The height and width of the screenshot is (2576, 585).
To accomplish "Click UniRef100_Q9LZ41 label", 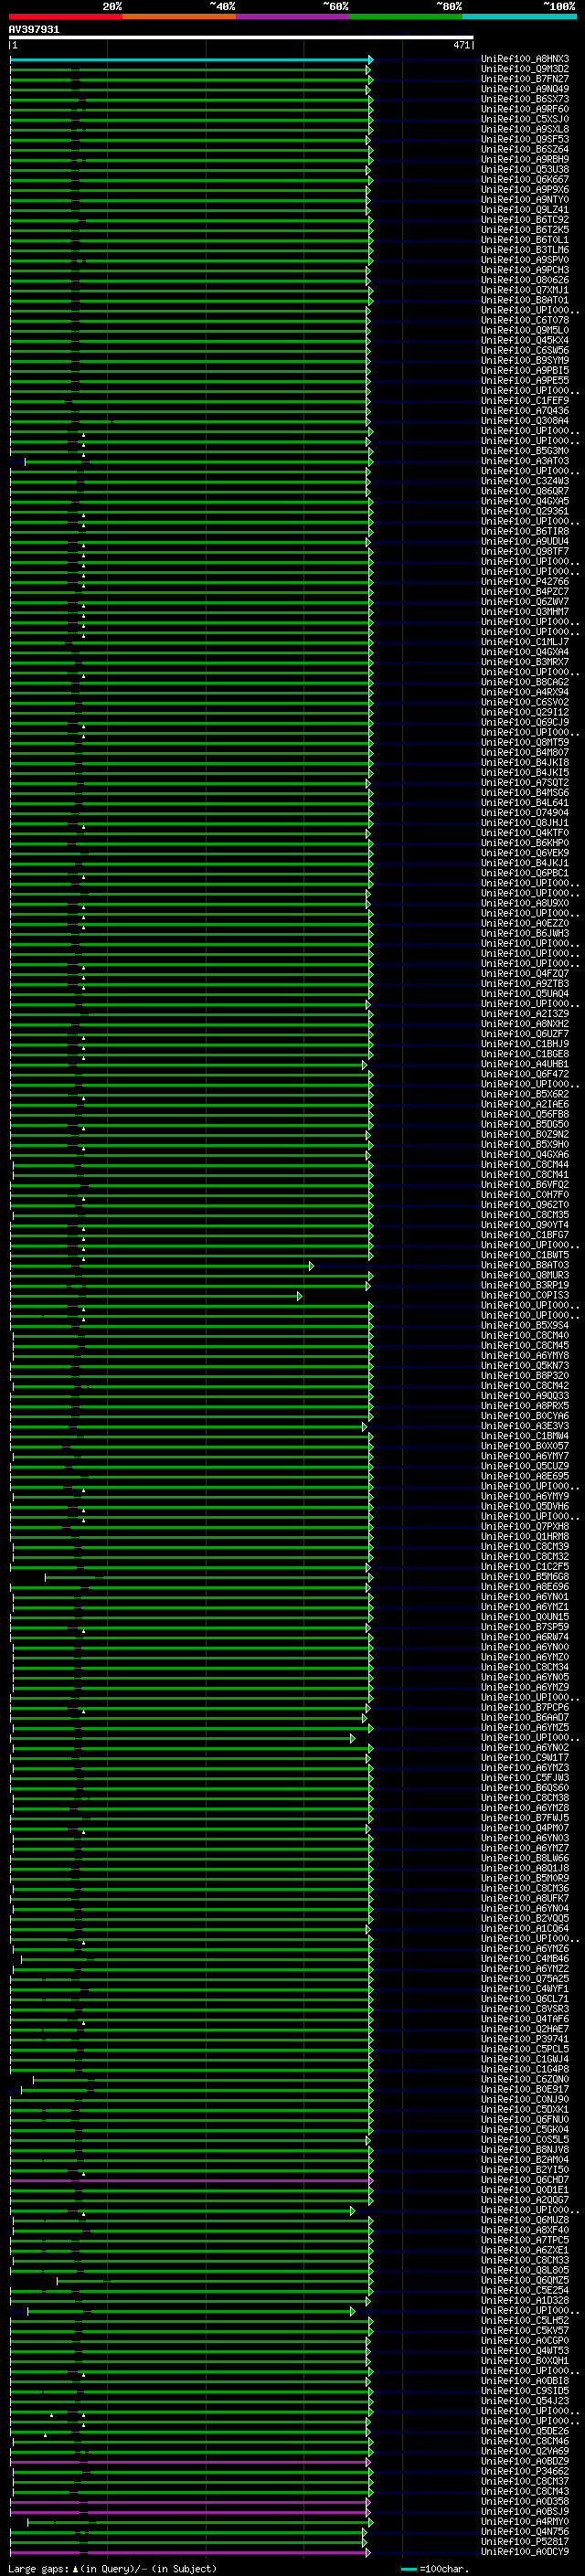I will click(525, 210).
